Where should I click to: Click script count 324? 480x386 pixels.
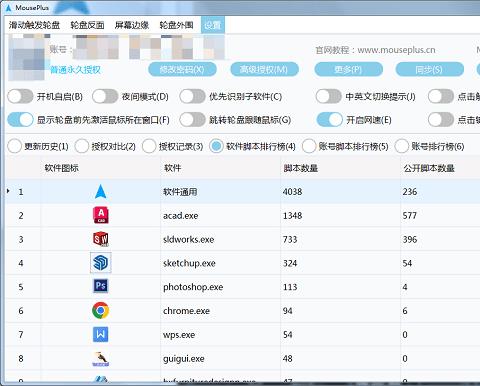coord(290,263)
